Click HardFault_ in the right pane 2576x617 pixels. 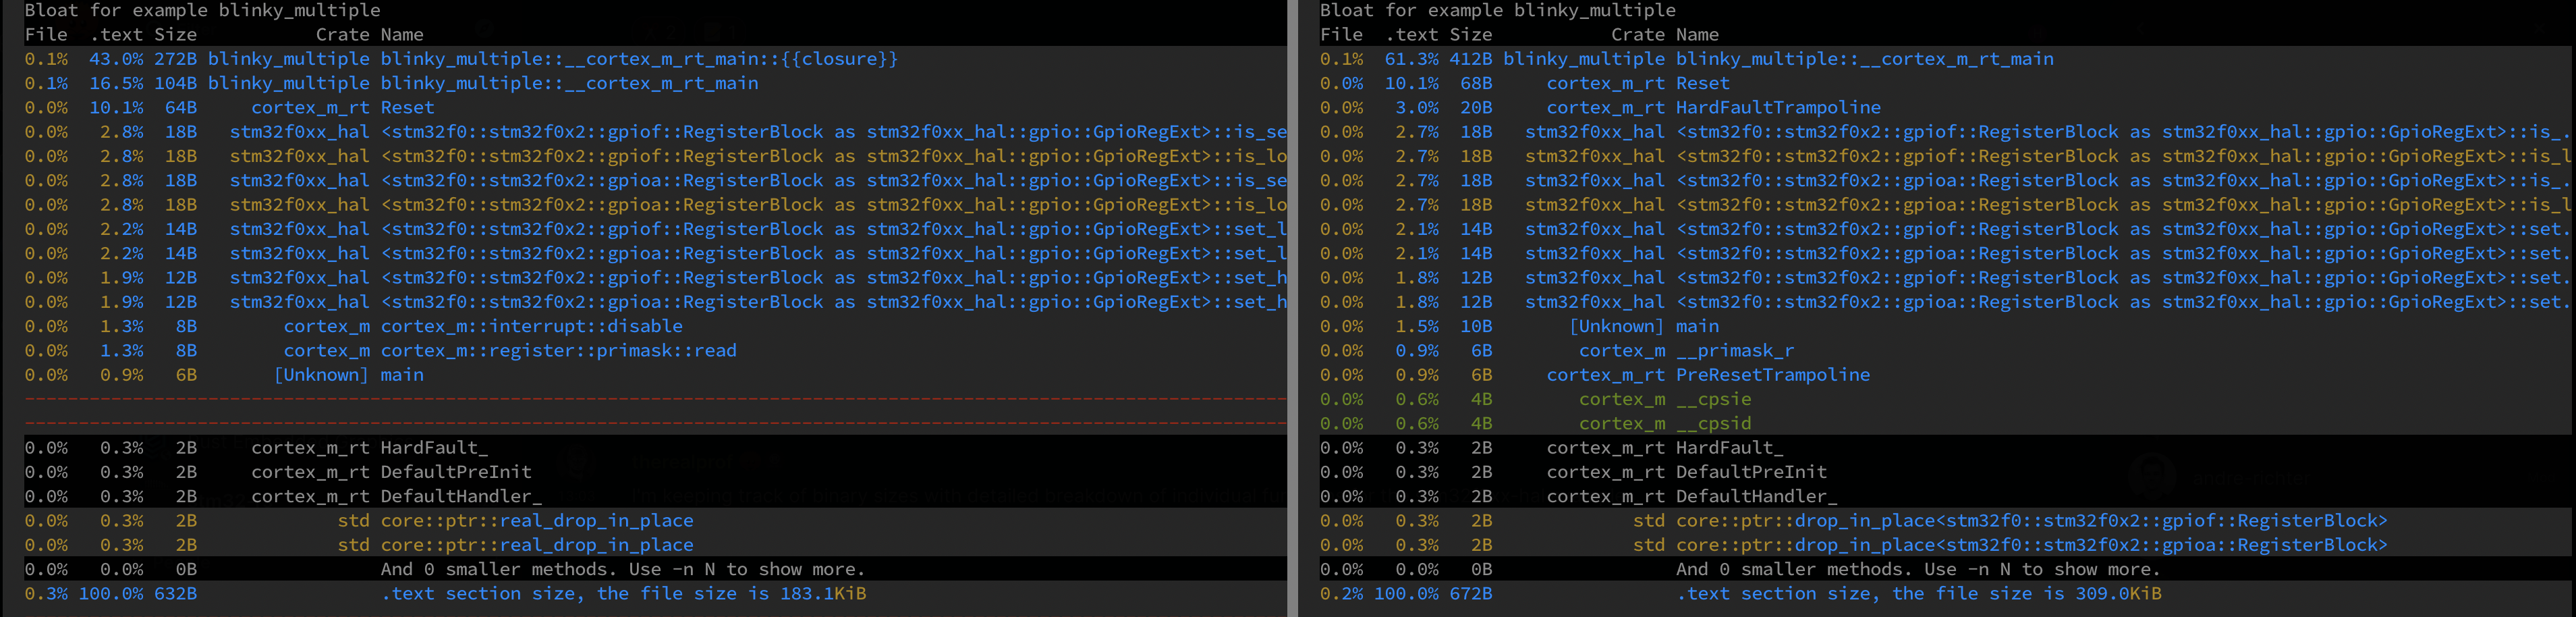1729,448
